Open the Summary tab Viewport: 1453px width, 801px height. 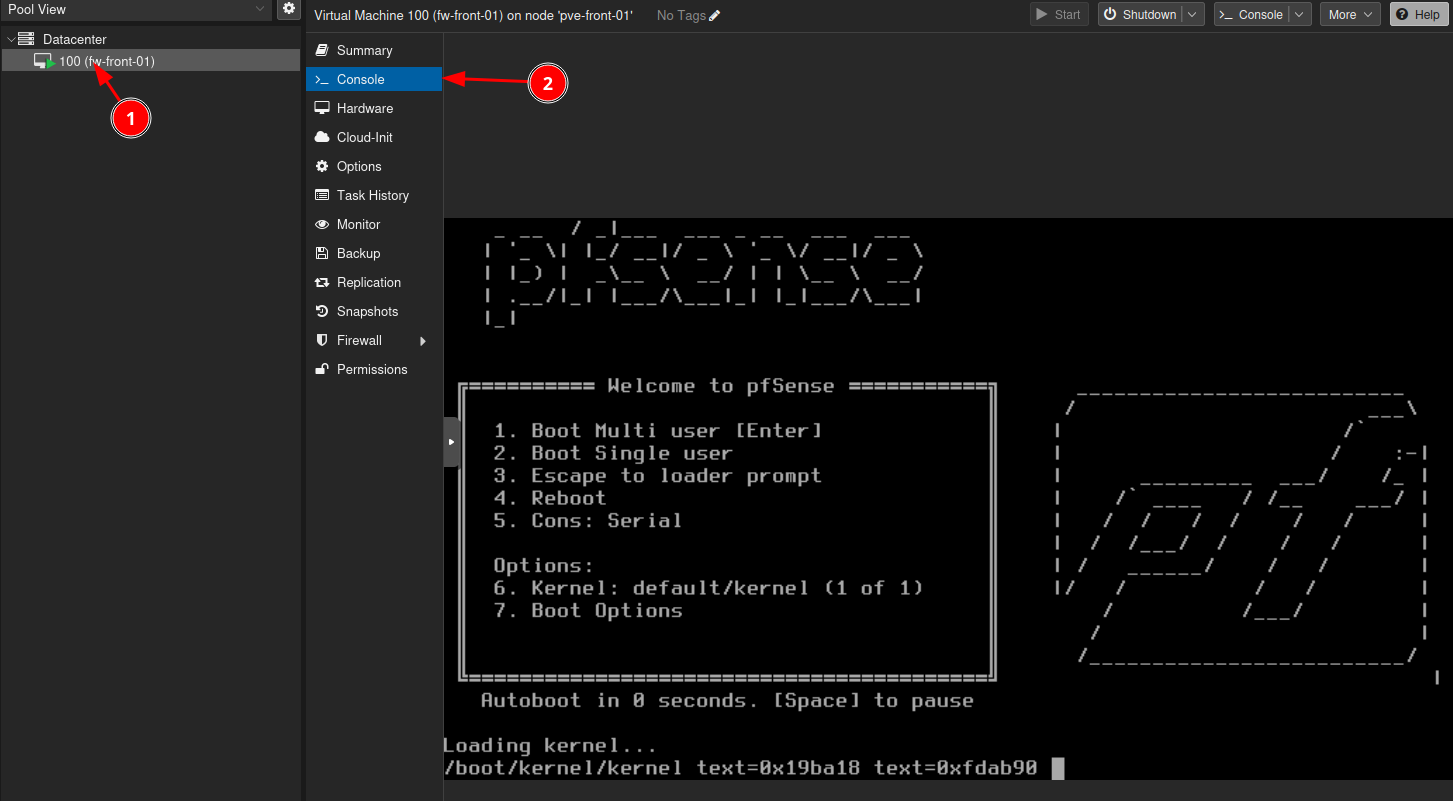point(364,50)
